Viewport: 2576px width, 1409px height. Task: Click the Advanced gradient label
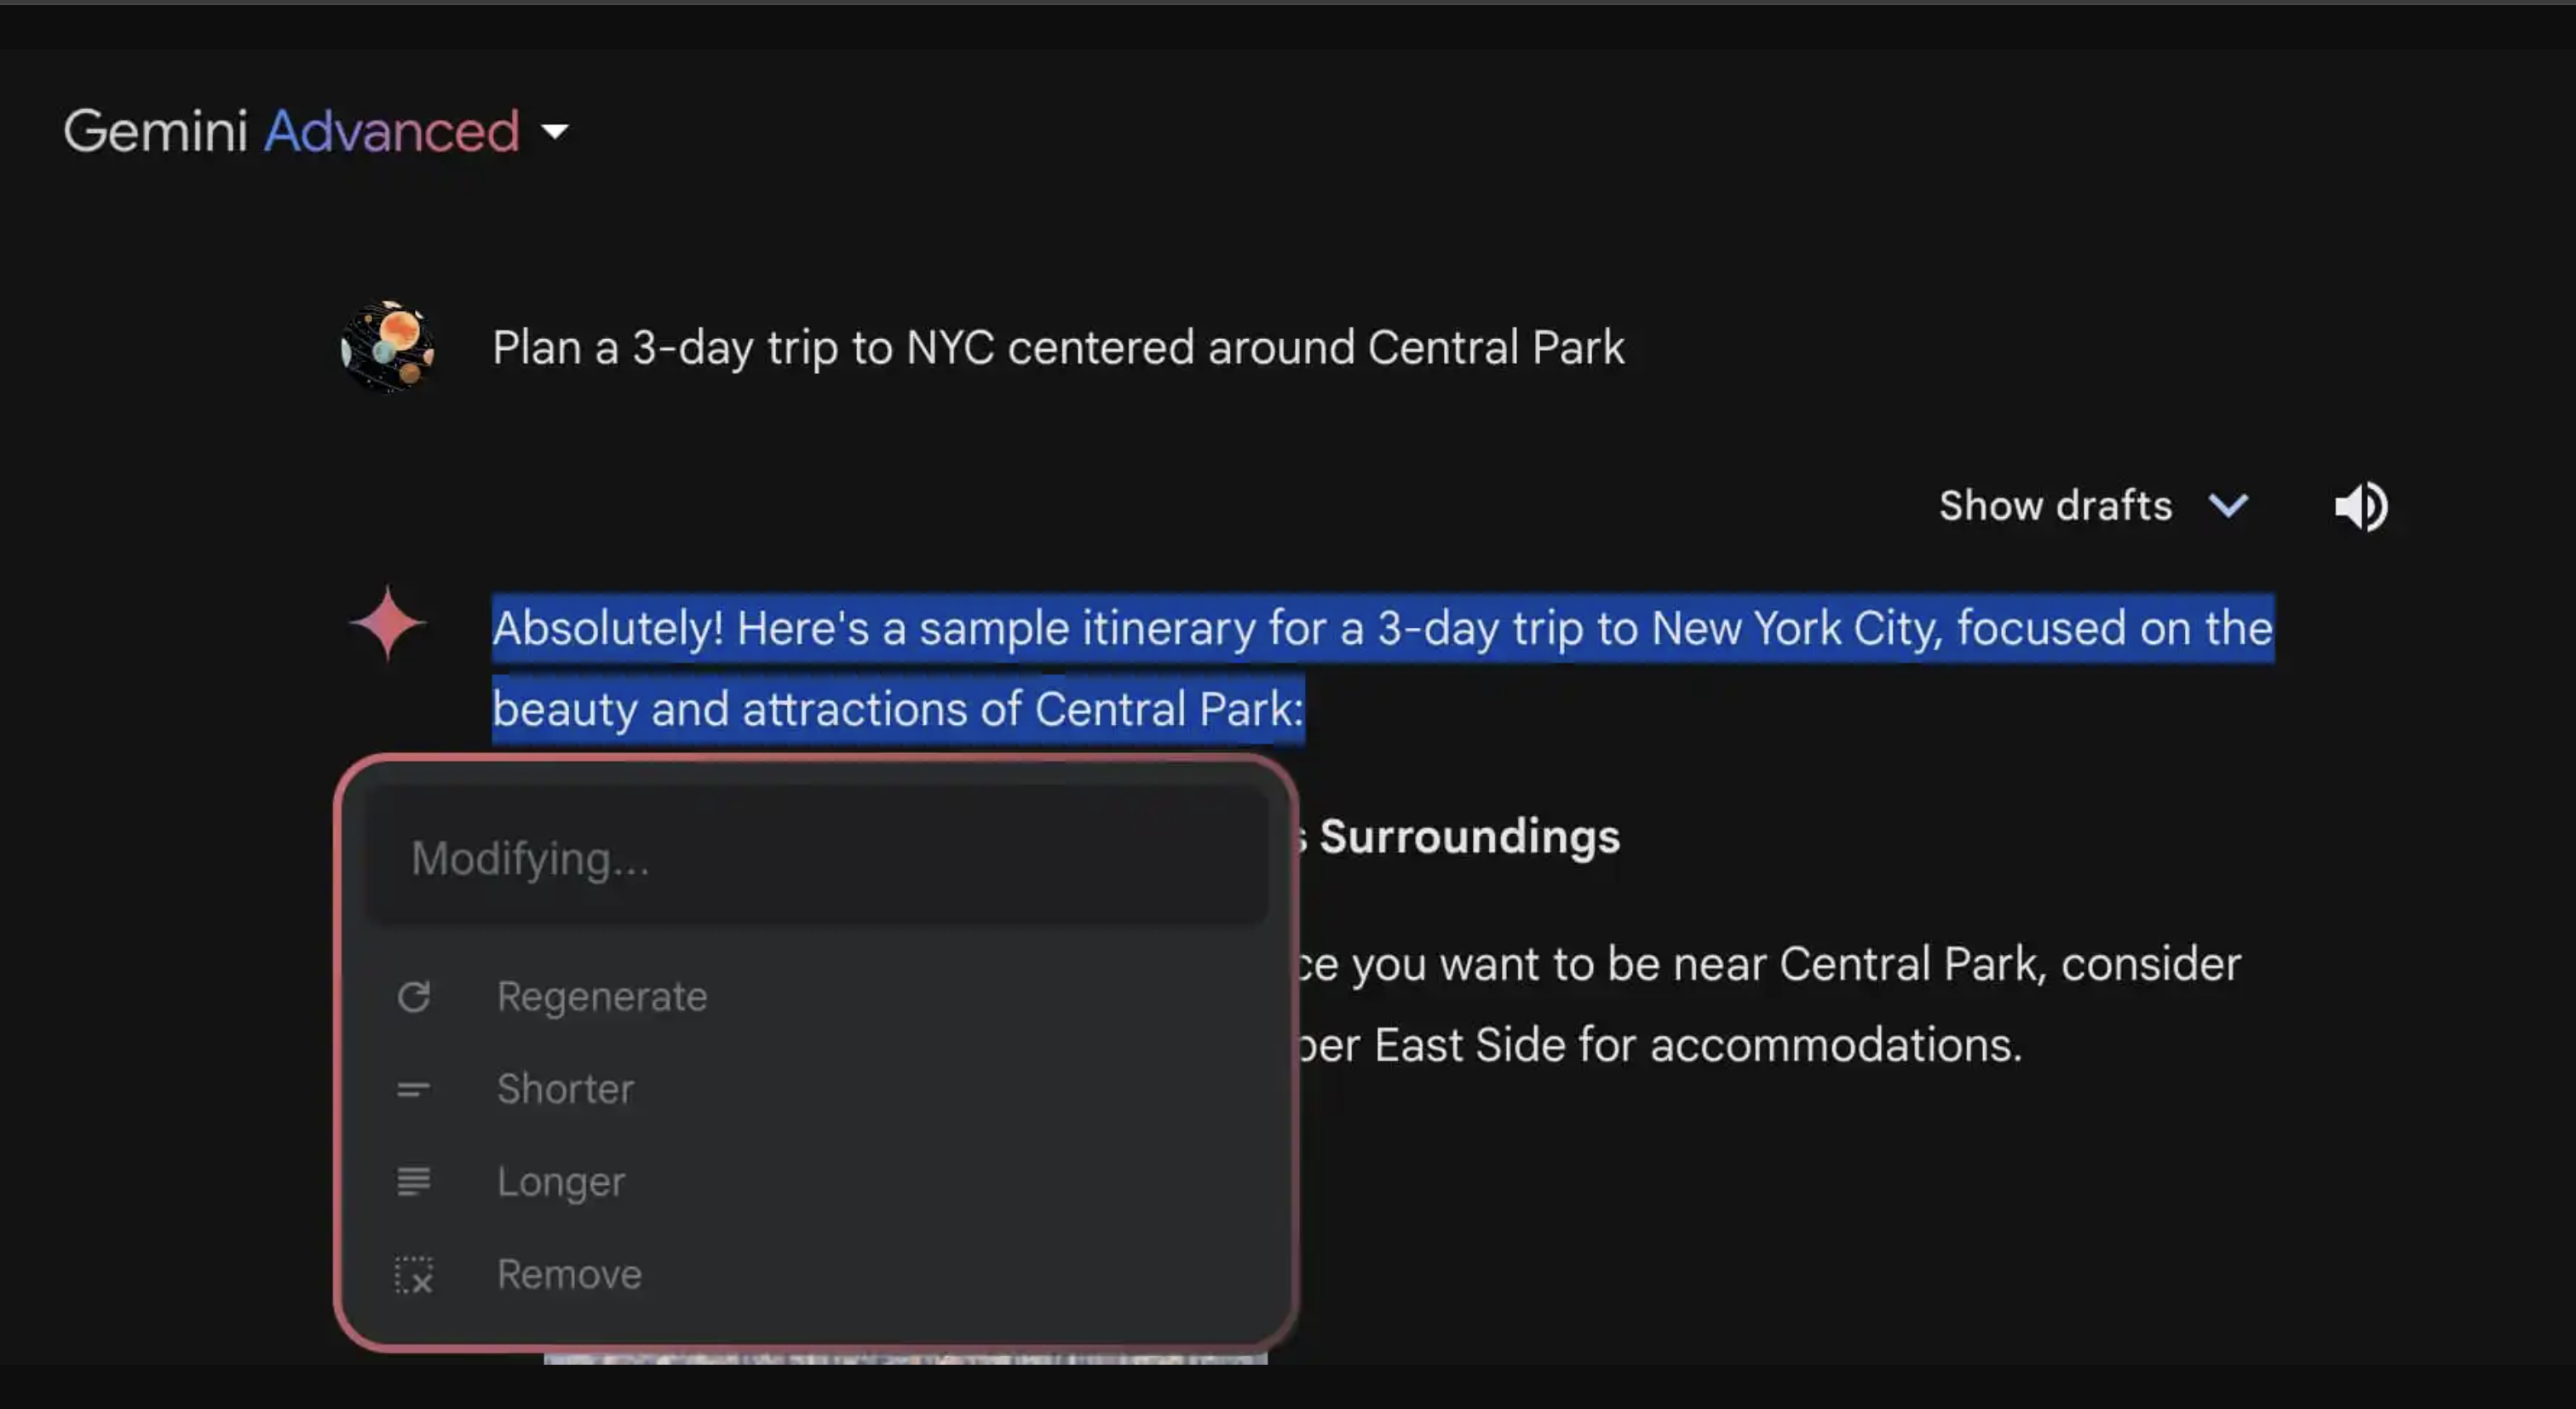pos(391,131)
